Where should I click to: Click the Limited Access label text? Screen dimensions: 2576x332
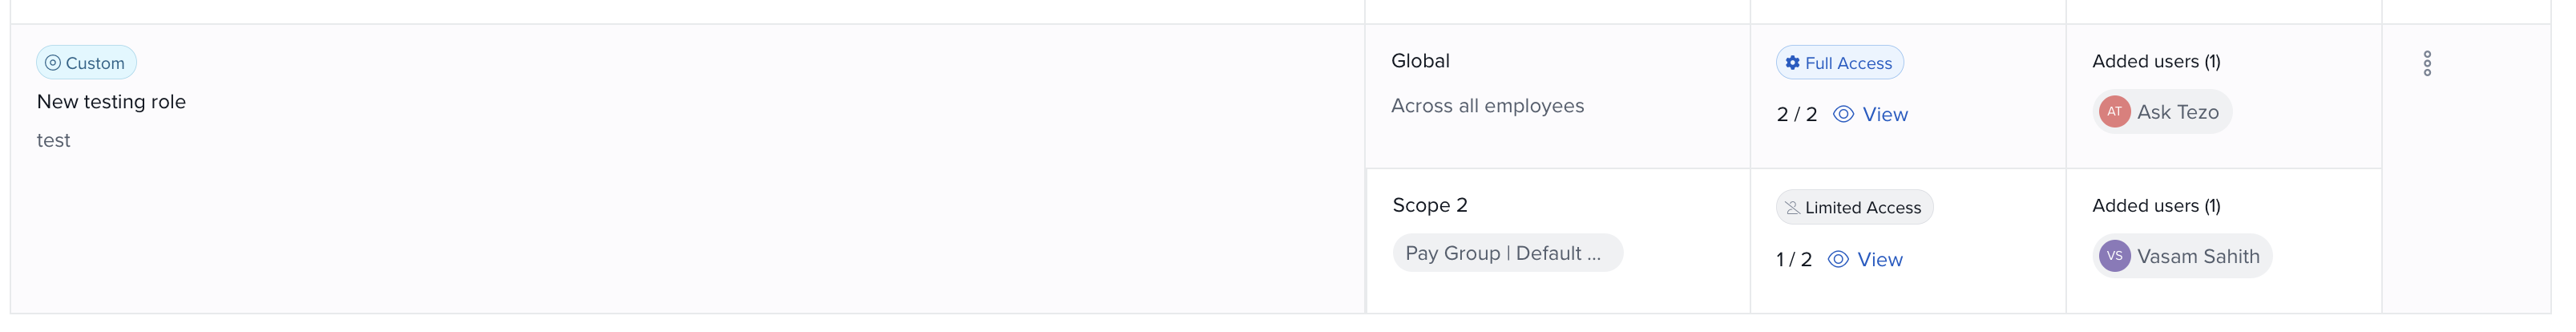click(1863, 208)
